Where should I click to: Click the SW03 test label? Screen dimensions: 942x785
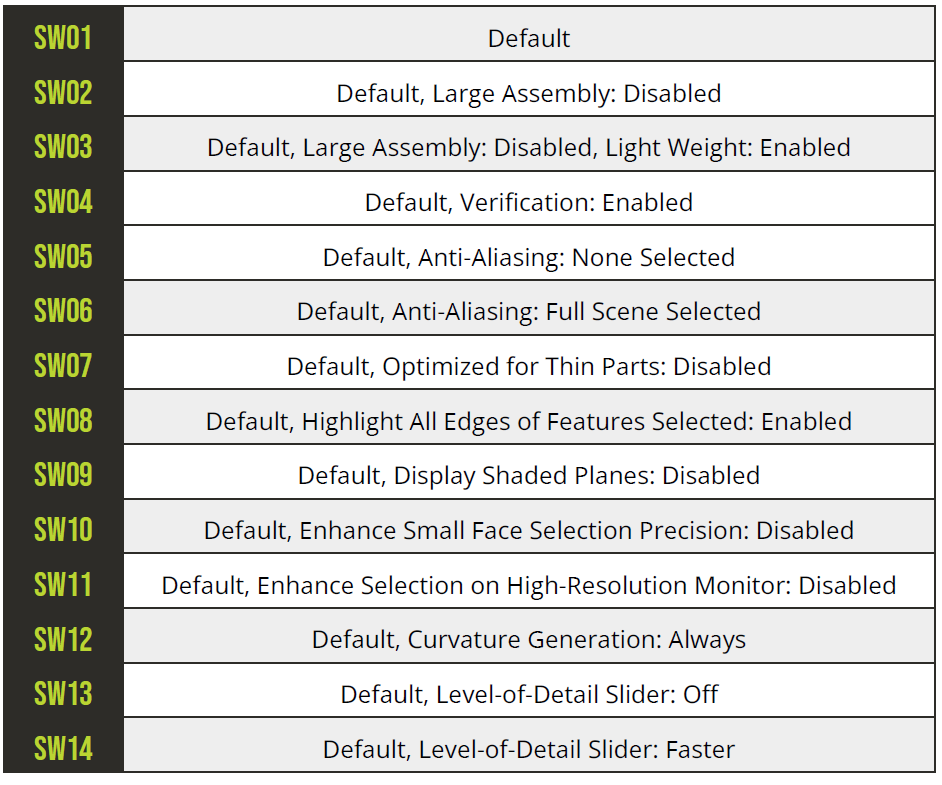63,148
